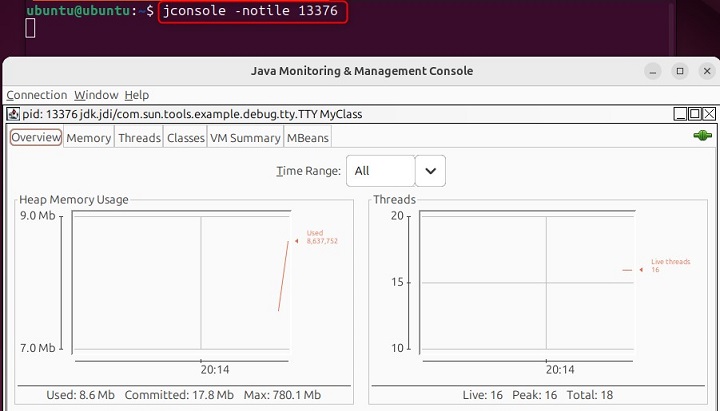
Task: Click the pid 13376 frame title text
Action: (192, 114)
